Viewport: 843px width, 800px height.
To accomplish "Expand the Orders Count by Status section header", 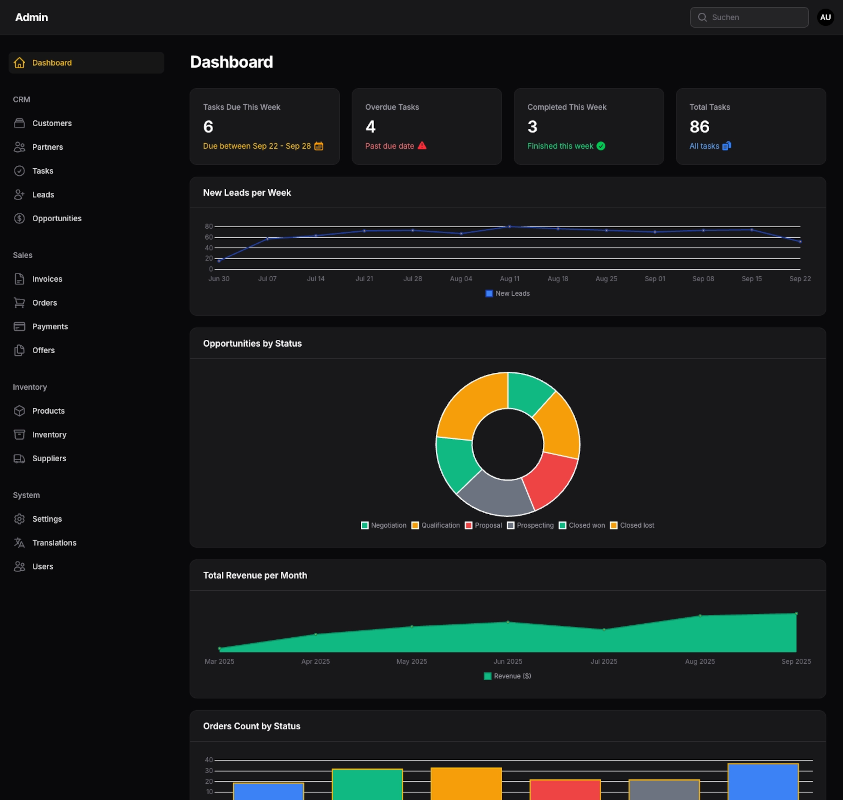I will point(507,726).
